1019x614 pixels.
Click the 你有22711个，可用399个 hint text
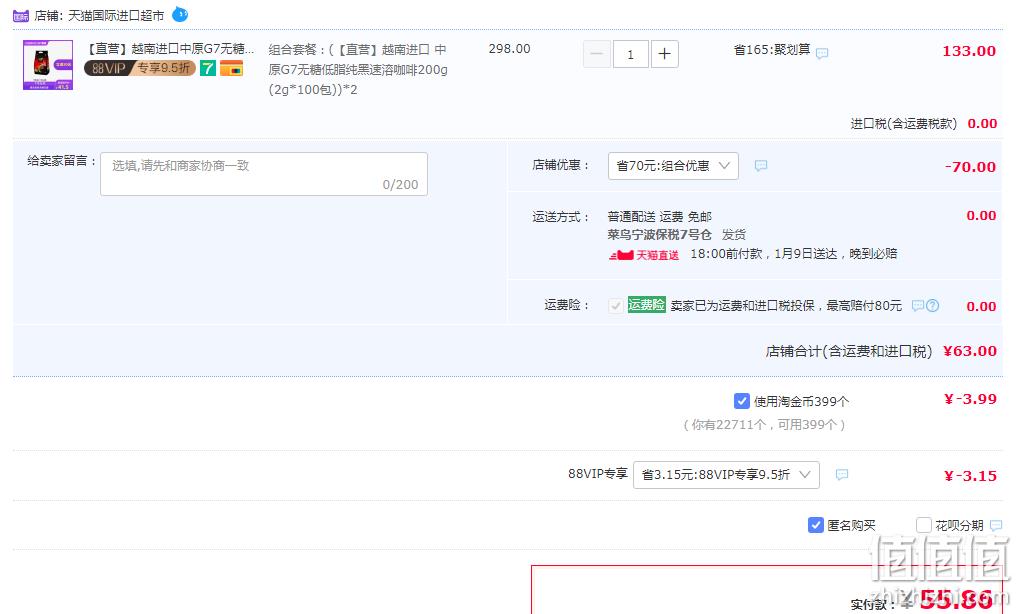764,425
